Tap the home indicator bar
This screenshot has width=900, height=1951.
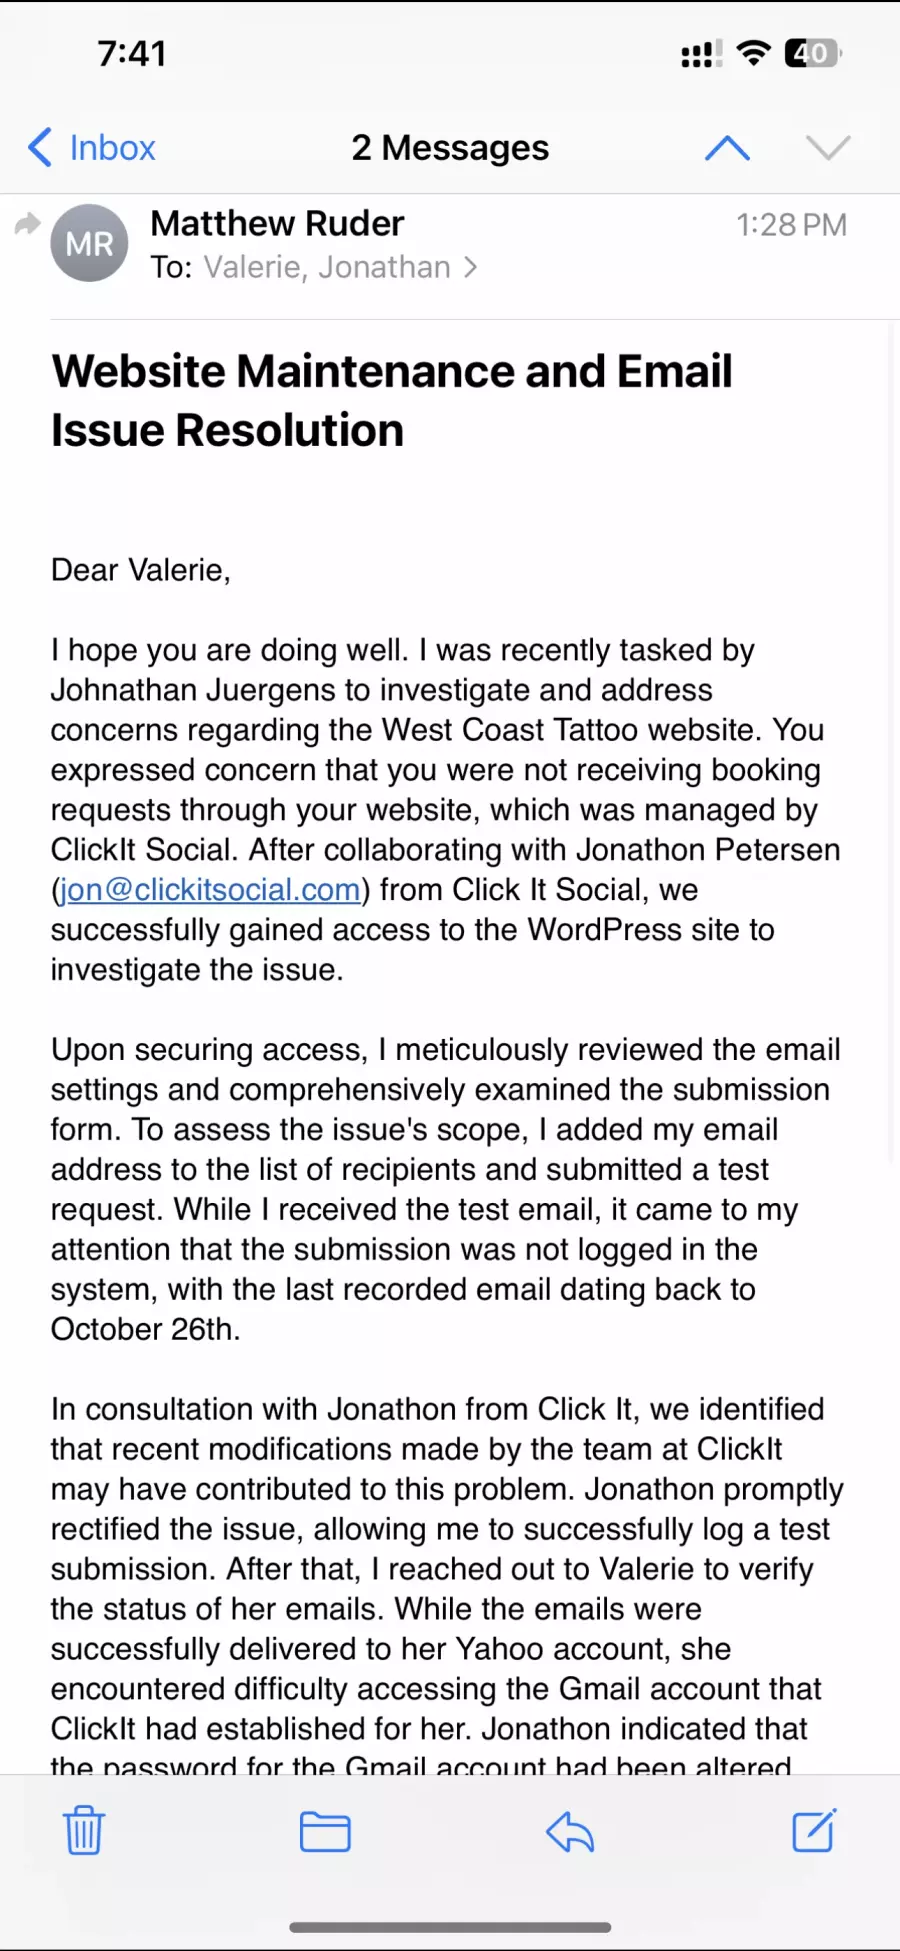click(x=450, y=1926)
